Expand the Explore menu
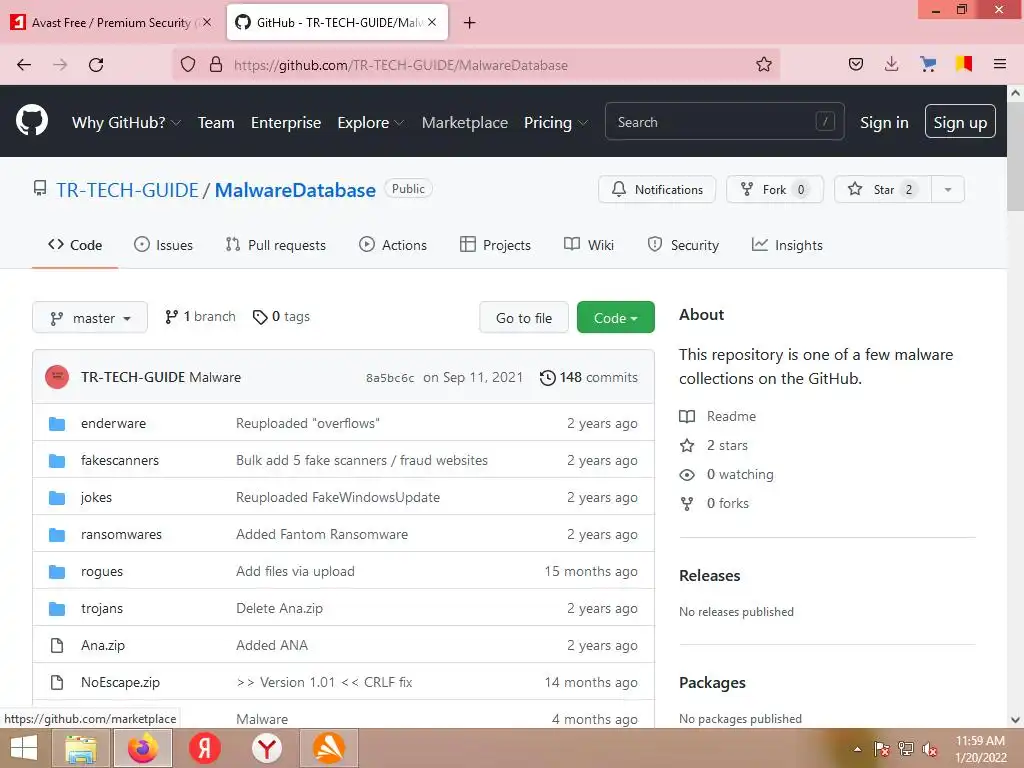The height and width of the screenshot is (768, 1024). tap(370, 122)
